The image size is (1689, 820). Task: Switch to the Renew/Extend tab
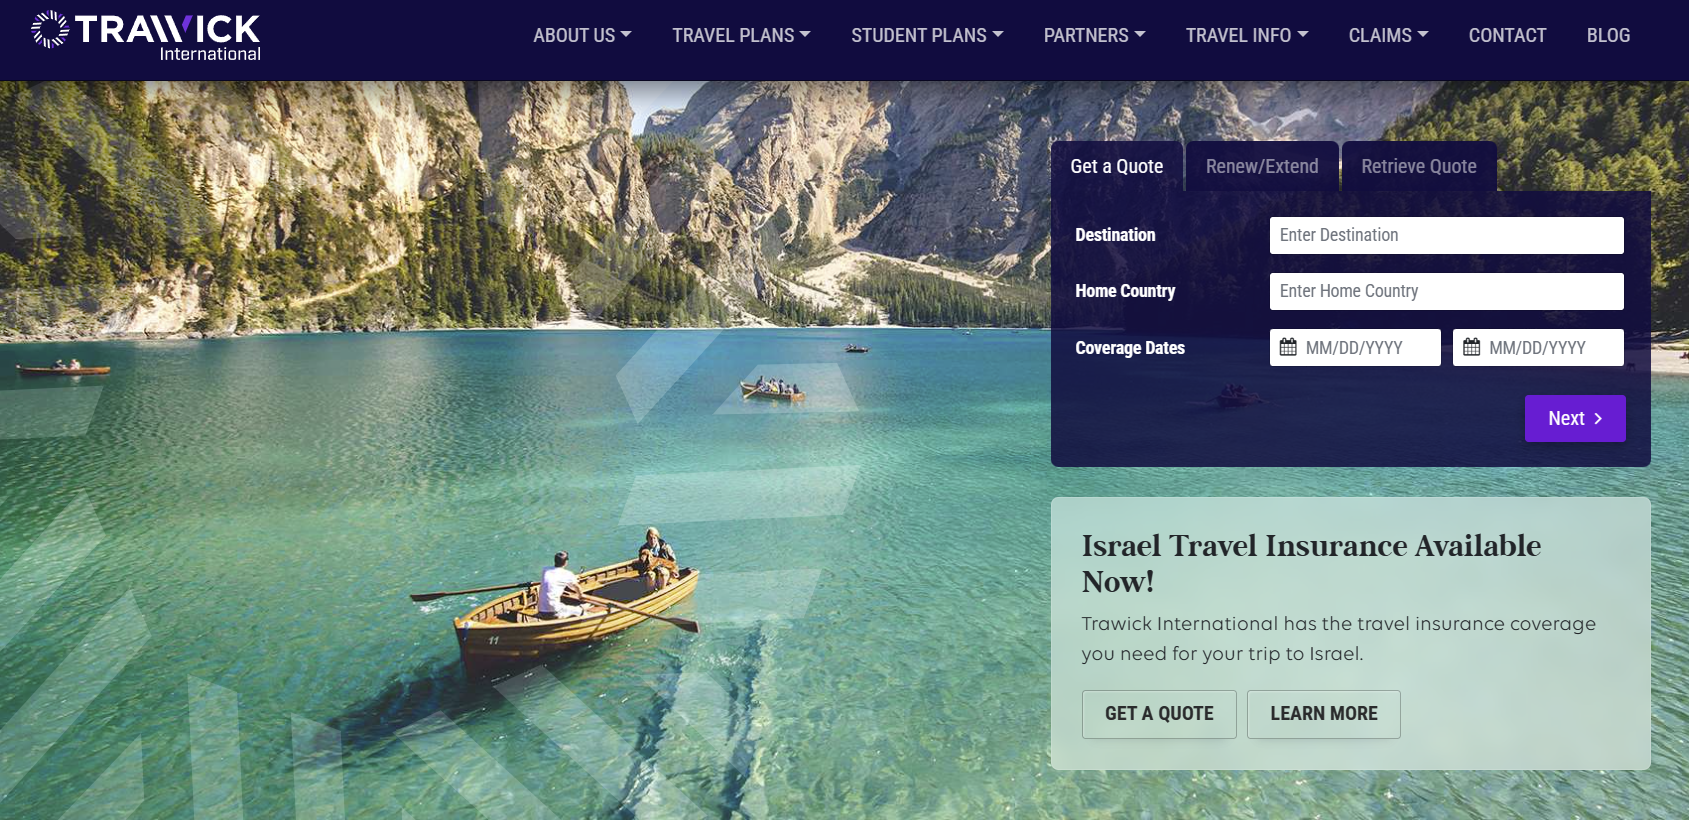[x=1262, y=166]
